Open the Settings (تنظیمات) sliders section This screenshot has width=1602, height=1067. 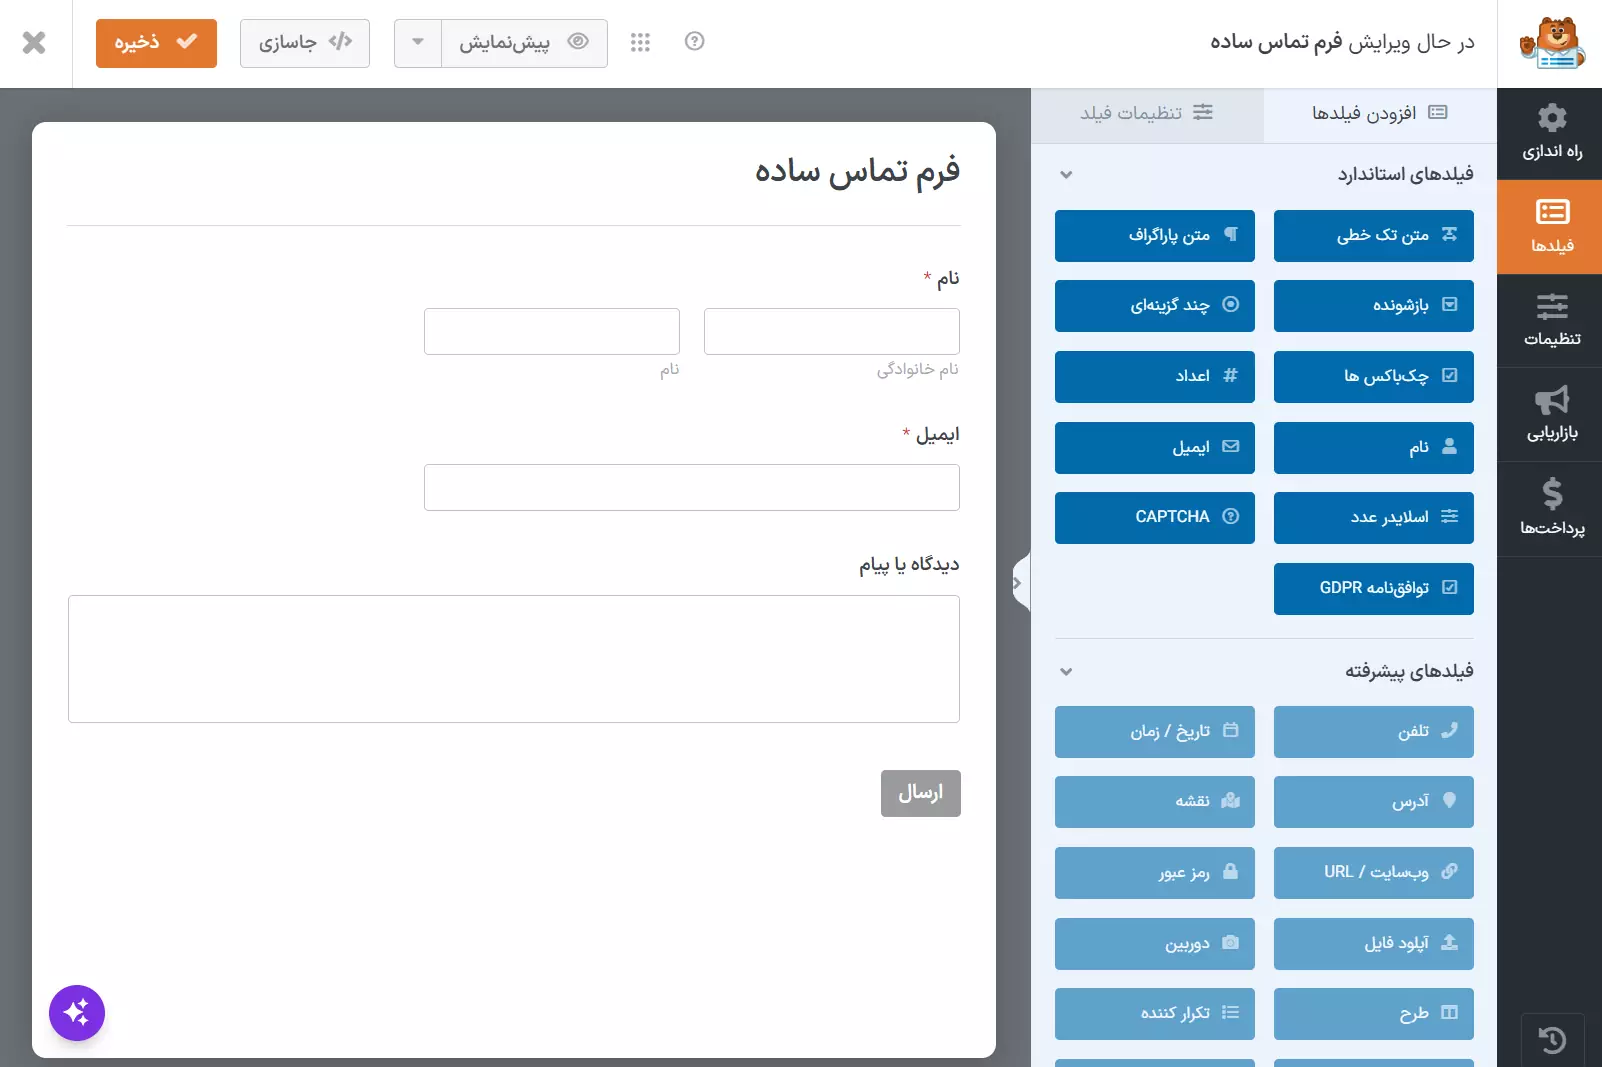pos(1551,320)
